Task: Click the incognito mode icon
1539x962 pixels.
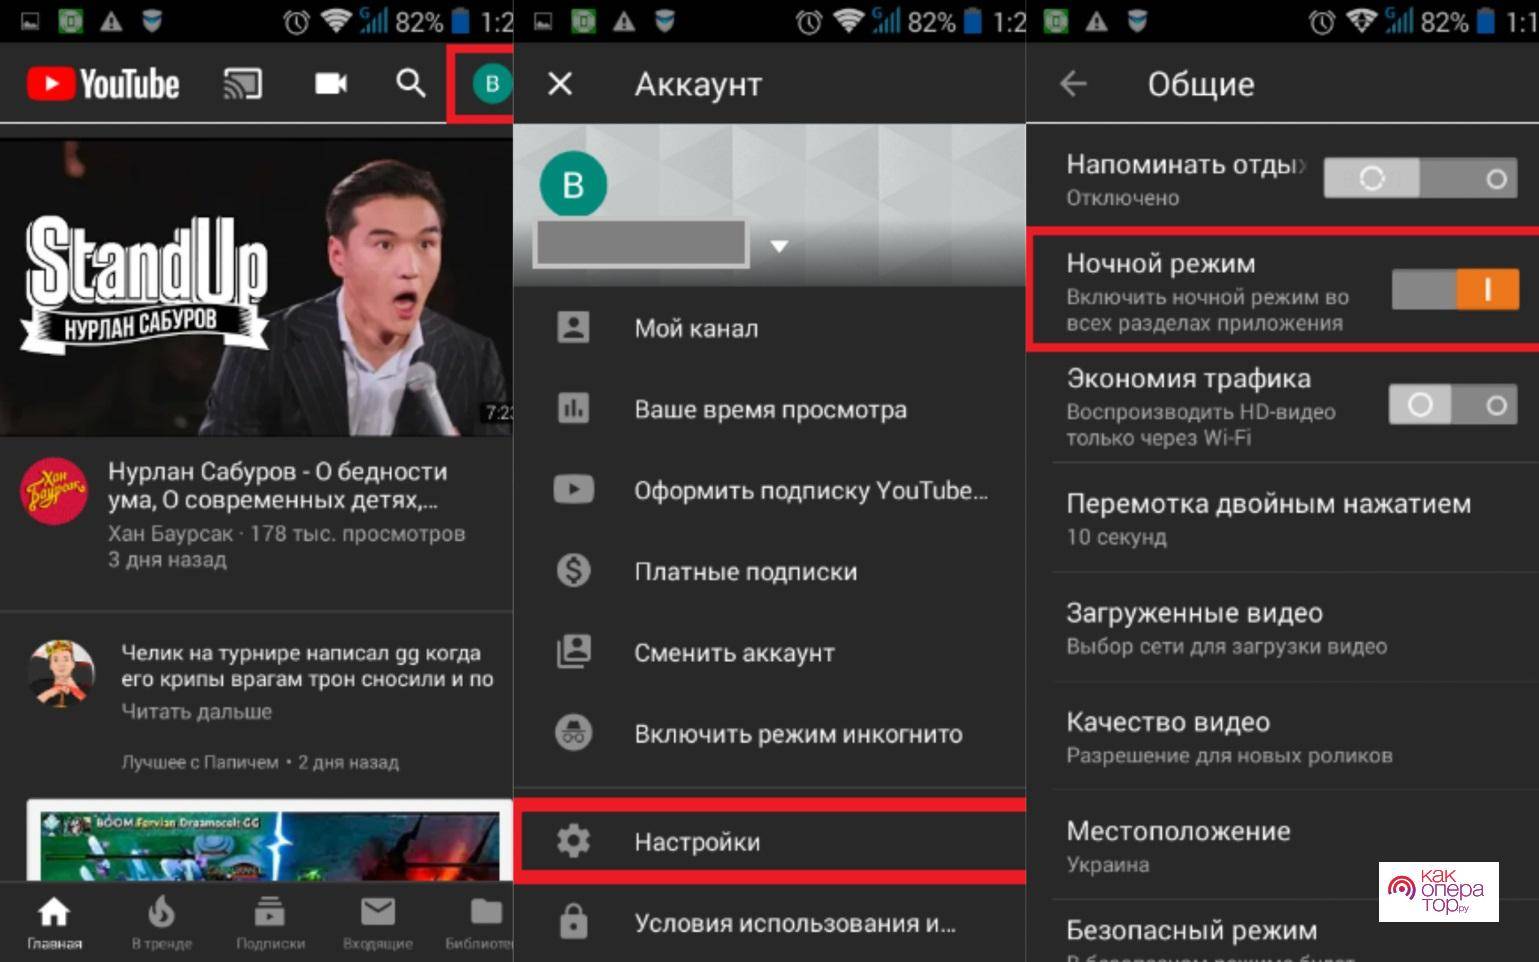Action: (x=573, y=733)
